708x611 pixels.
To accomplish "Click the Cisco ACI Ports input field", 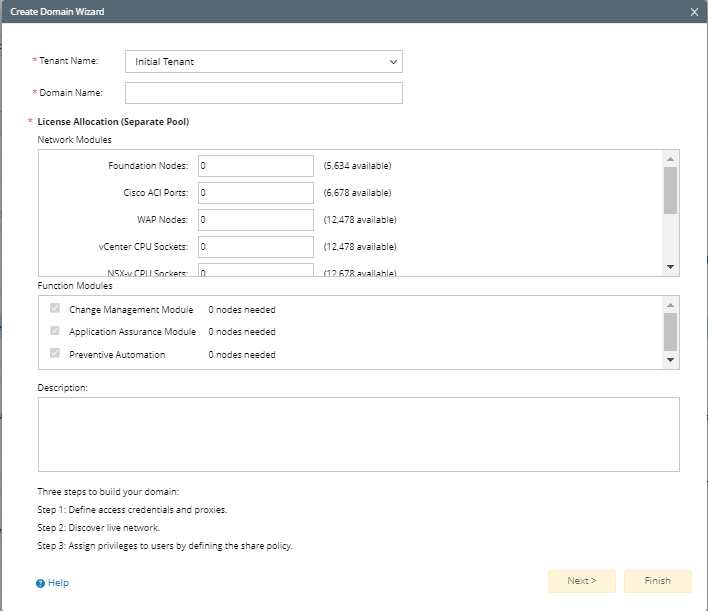I will (256, 193).
